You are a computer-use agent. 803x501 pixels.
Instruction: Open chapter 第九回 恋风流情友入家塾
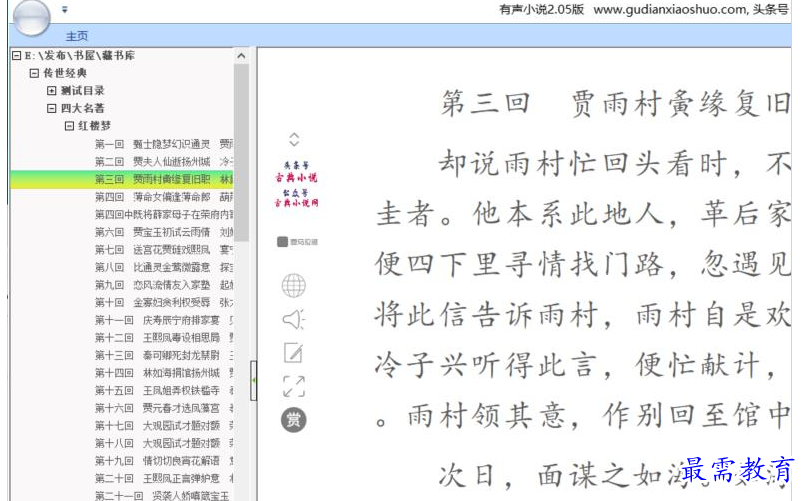coord(164,285)
